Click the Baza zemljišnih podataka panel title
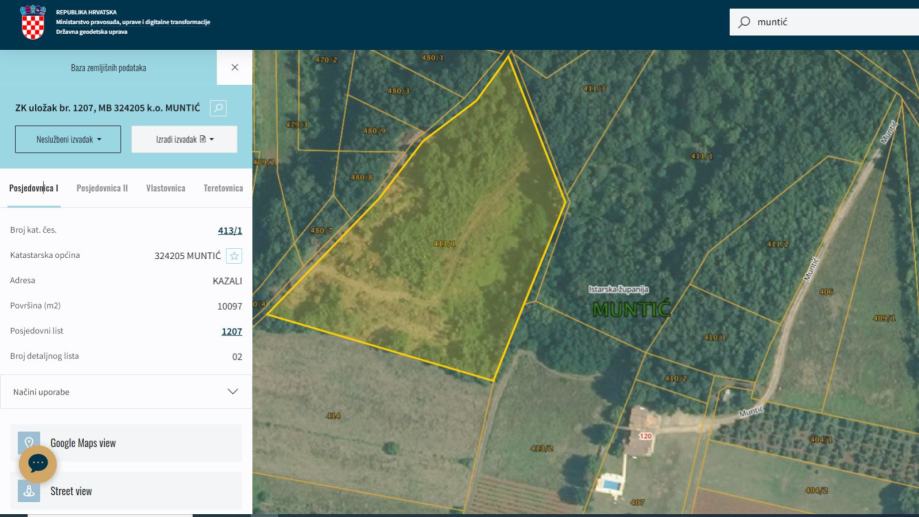The image size is (919, 517). 108,68
